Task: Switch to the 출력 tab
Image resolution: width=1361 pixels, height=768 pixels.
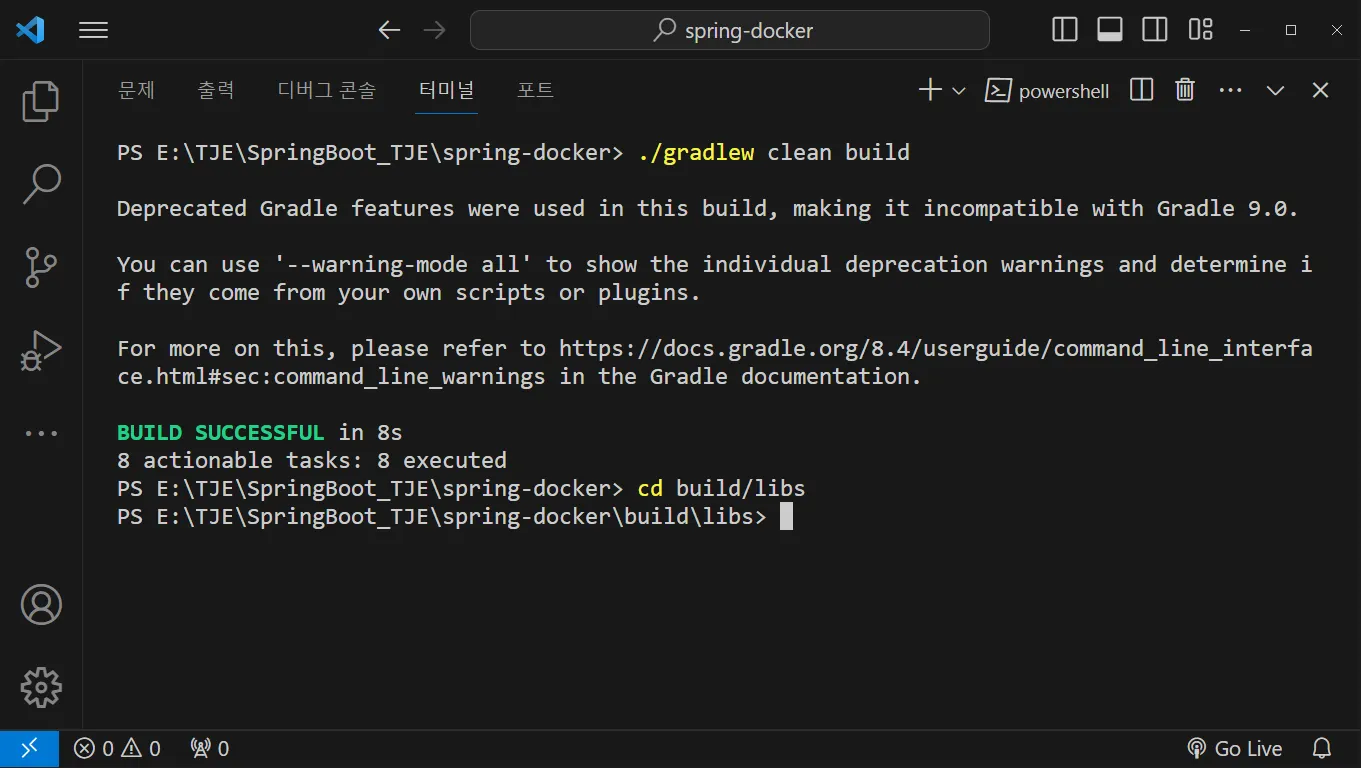Action: pos(216,90)
